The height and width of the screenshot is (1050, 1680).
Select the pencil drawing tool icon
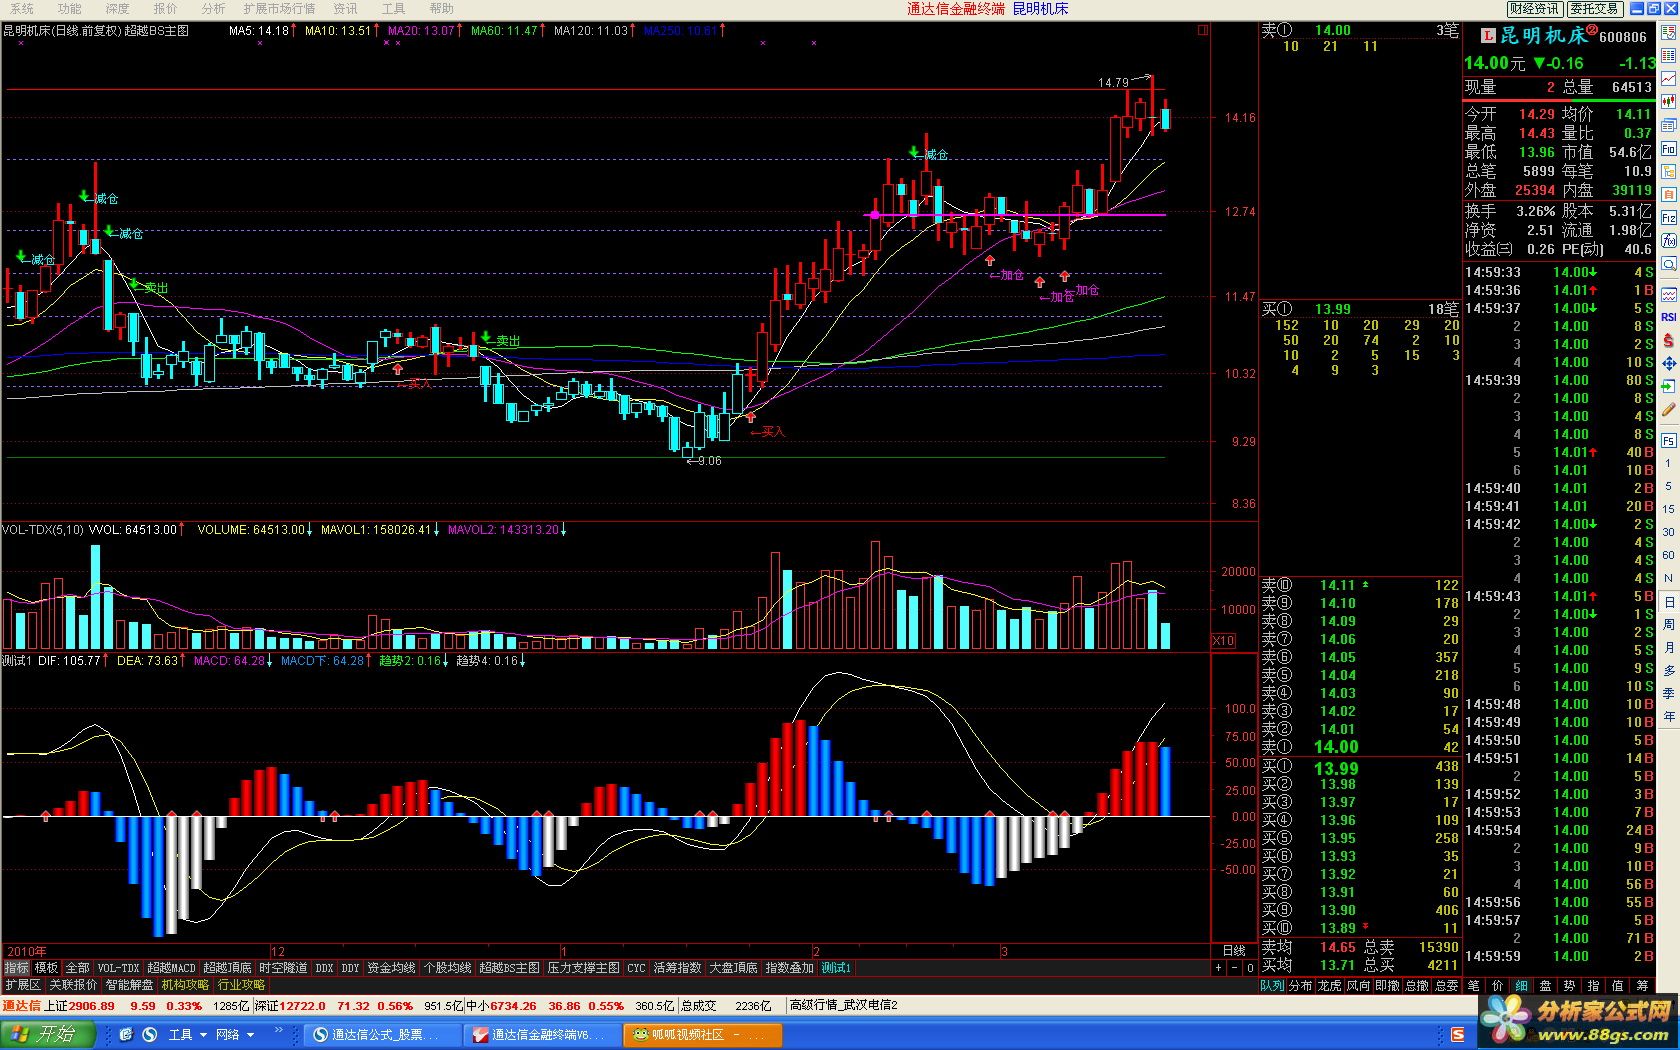[x=1668, y=410]
